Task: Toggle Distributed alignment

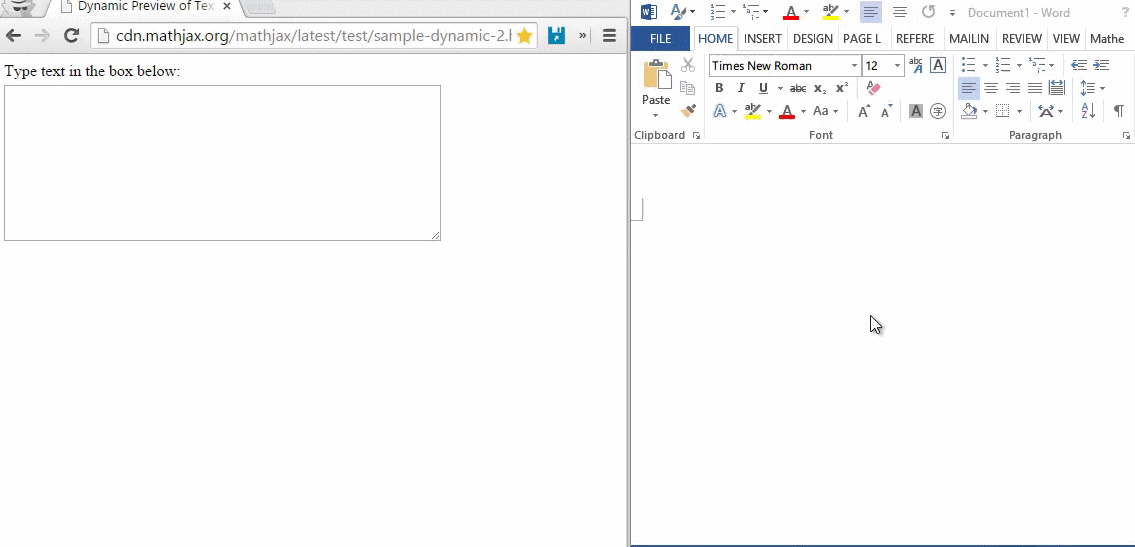Action: 1057,88
